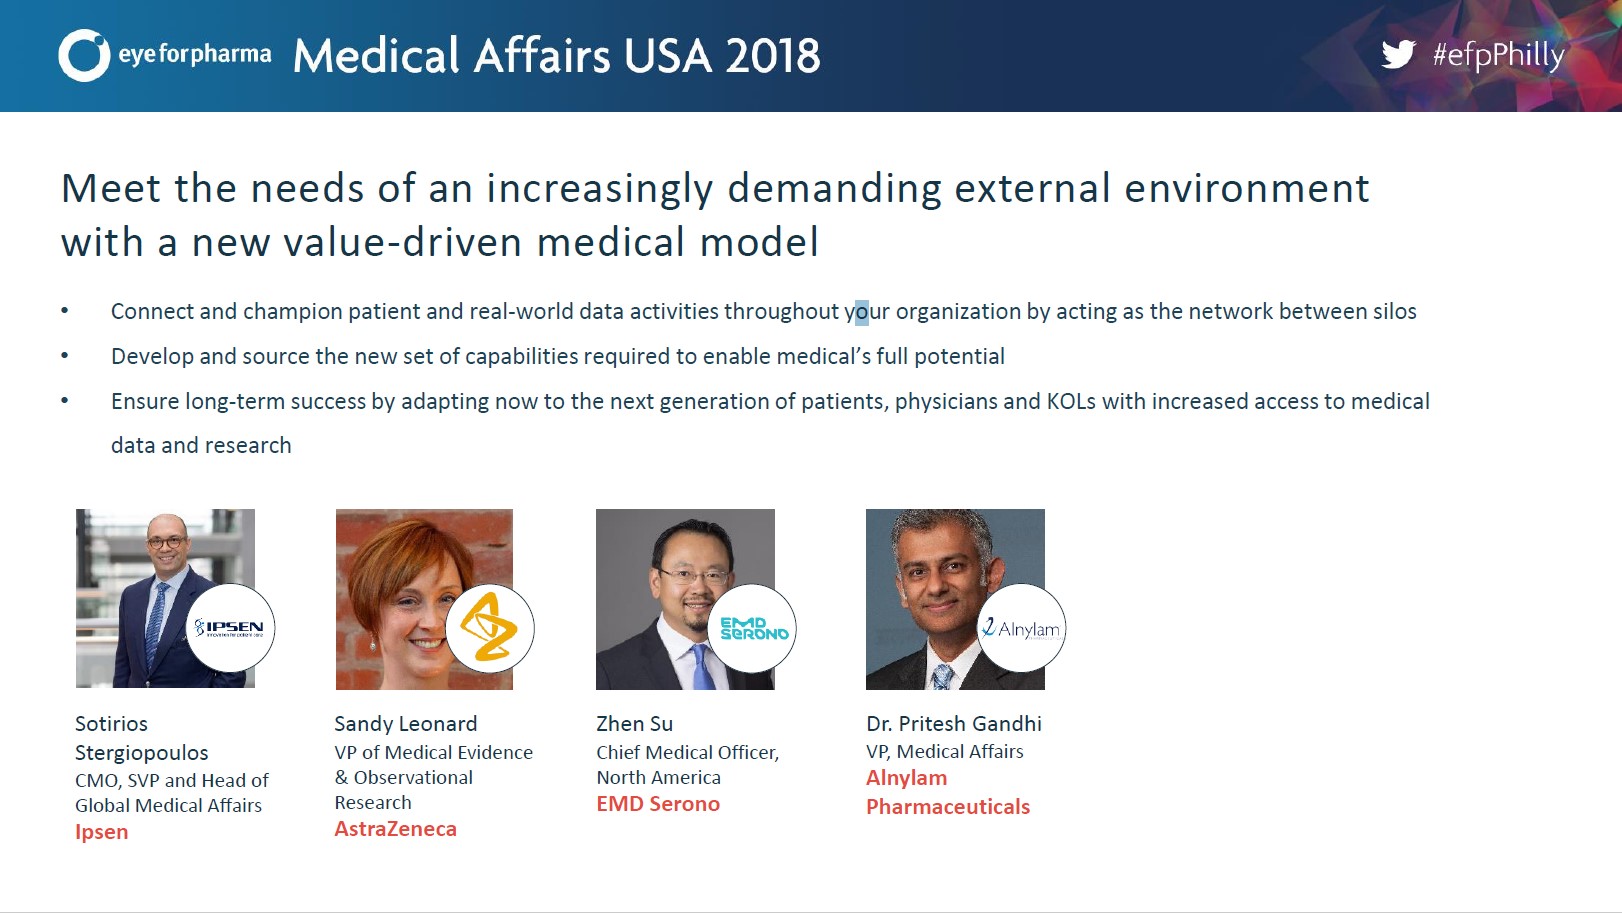Screen dimensions: 1622x913
Task: Select the #efpPhilly hashtag text
Action: pos(1498,55)
